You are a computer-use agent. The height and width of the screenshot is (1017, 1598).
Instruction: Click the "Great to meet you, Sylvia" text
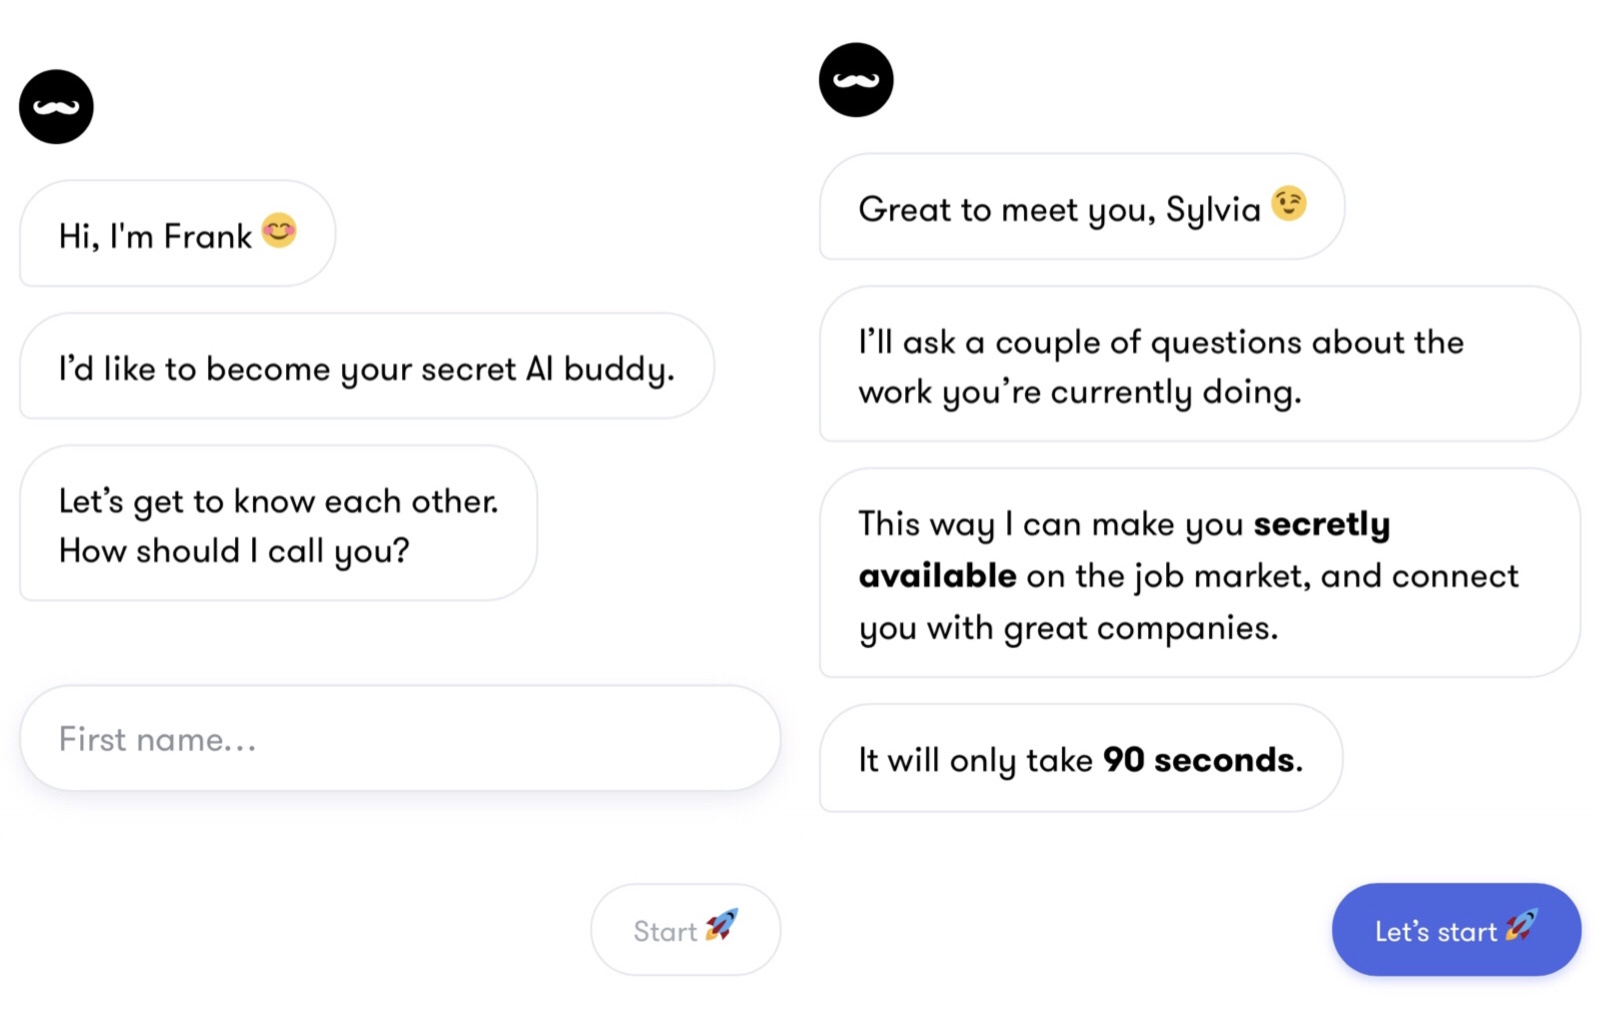pyautogui.click(x=1059, y=210)
